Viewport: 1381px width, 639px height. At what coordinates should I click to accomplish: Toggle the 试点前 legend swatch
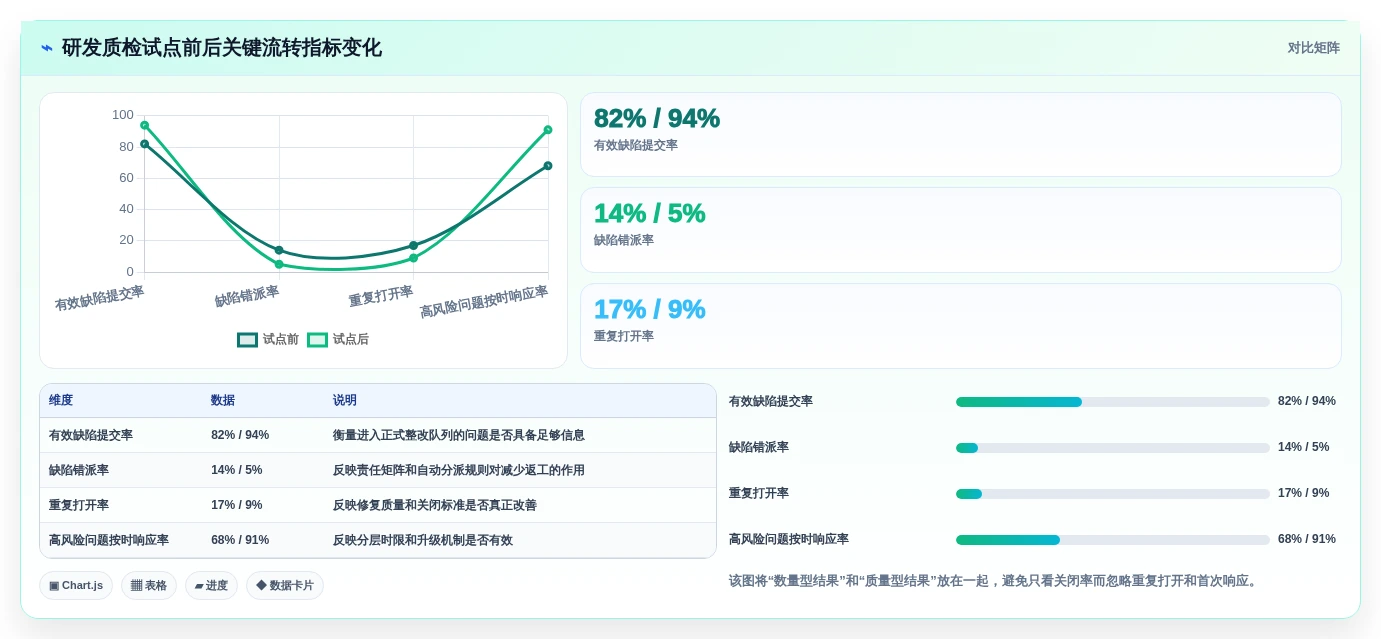[247, 340]
